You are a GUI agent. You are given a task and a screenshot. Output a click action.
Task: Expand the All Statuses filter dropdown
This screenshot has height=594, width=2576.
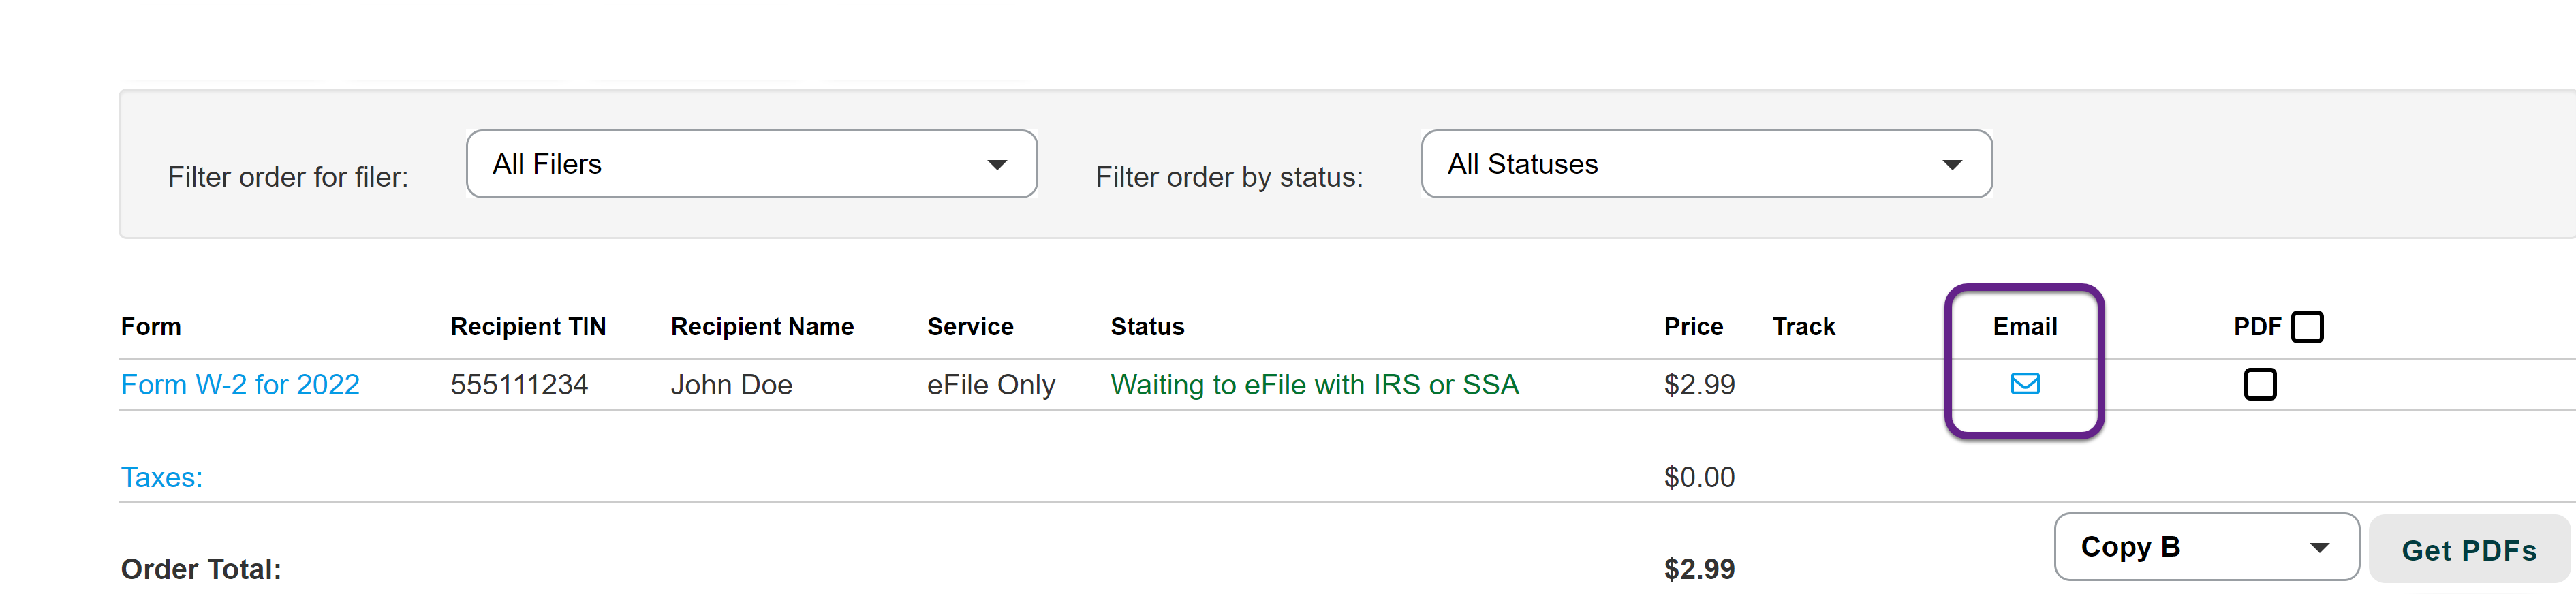click(1705, 164)
